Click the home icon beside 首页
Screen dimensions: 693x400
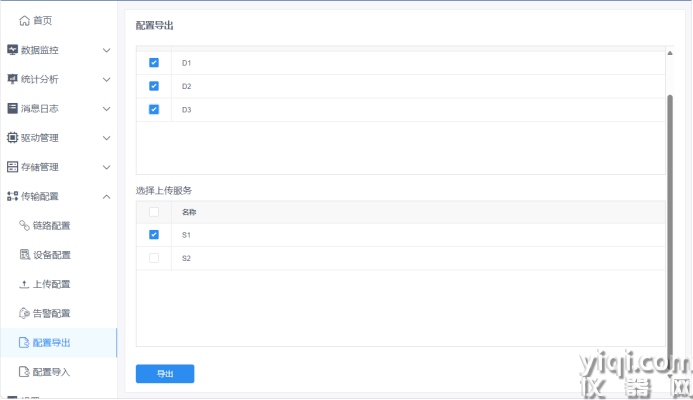click(24, 21)
